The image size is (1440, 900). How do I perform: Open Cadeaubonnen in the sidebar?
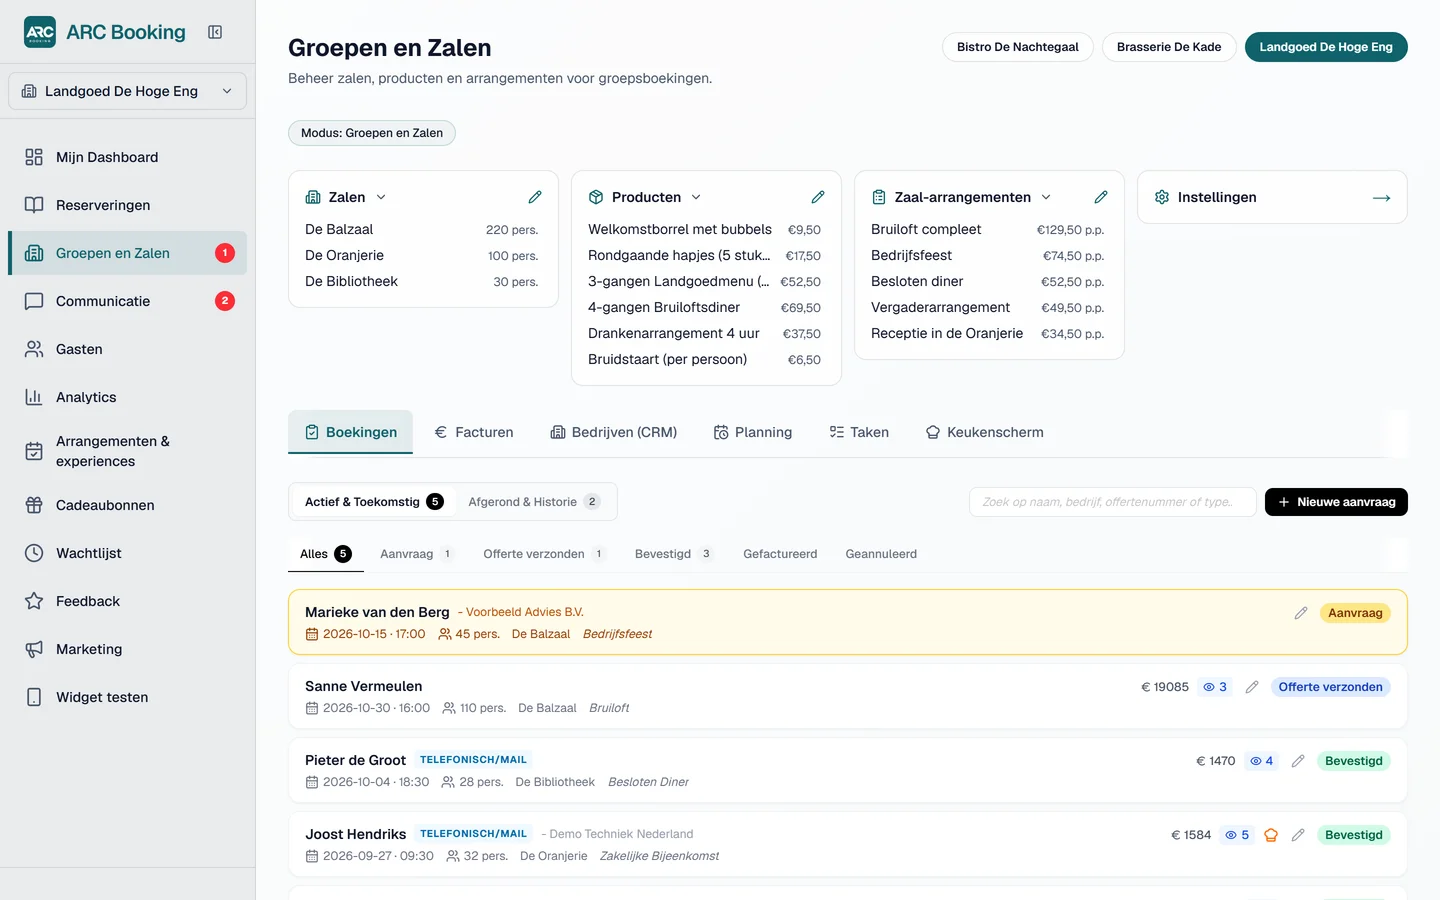(127, 505)
